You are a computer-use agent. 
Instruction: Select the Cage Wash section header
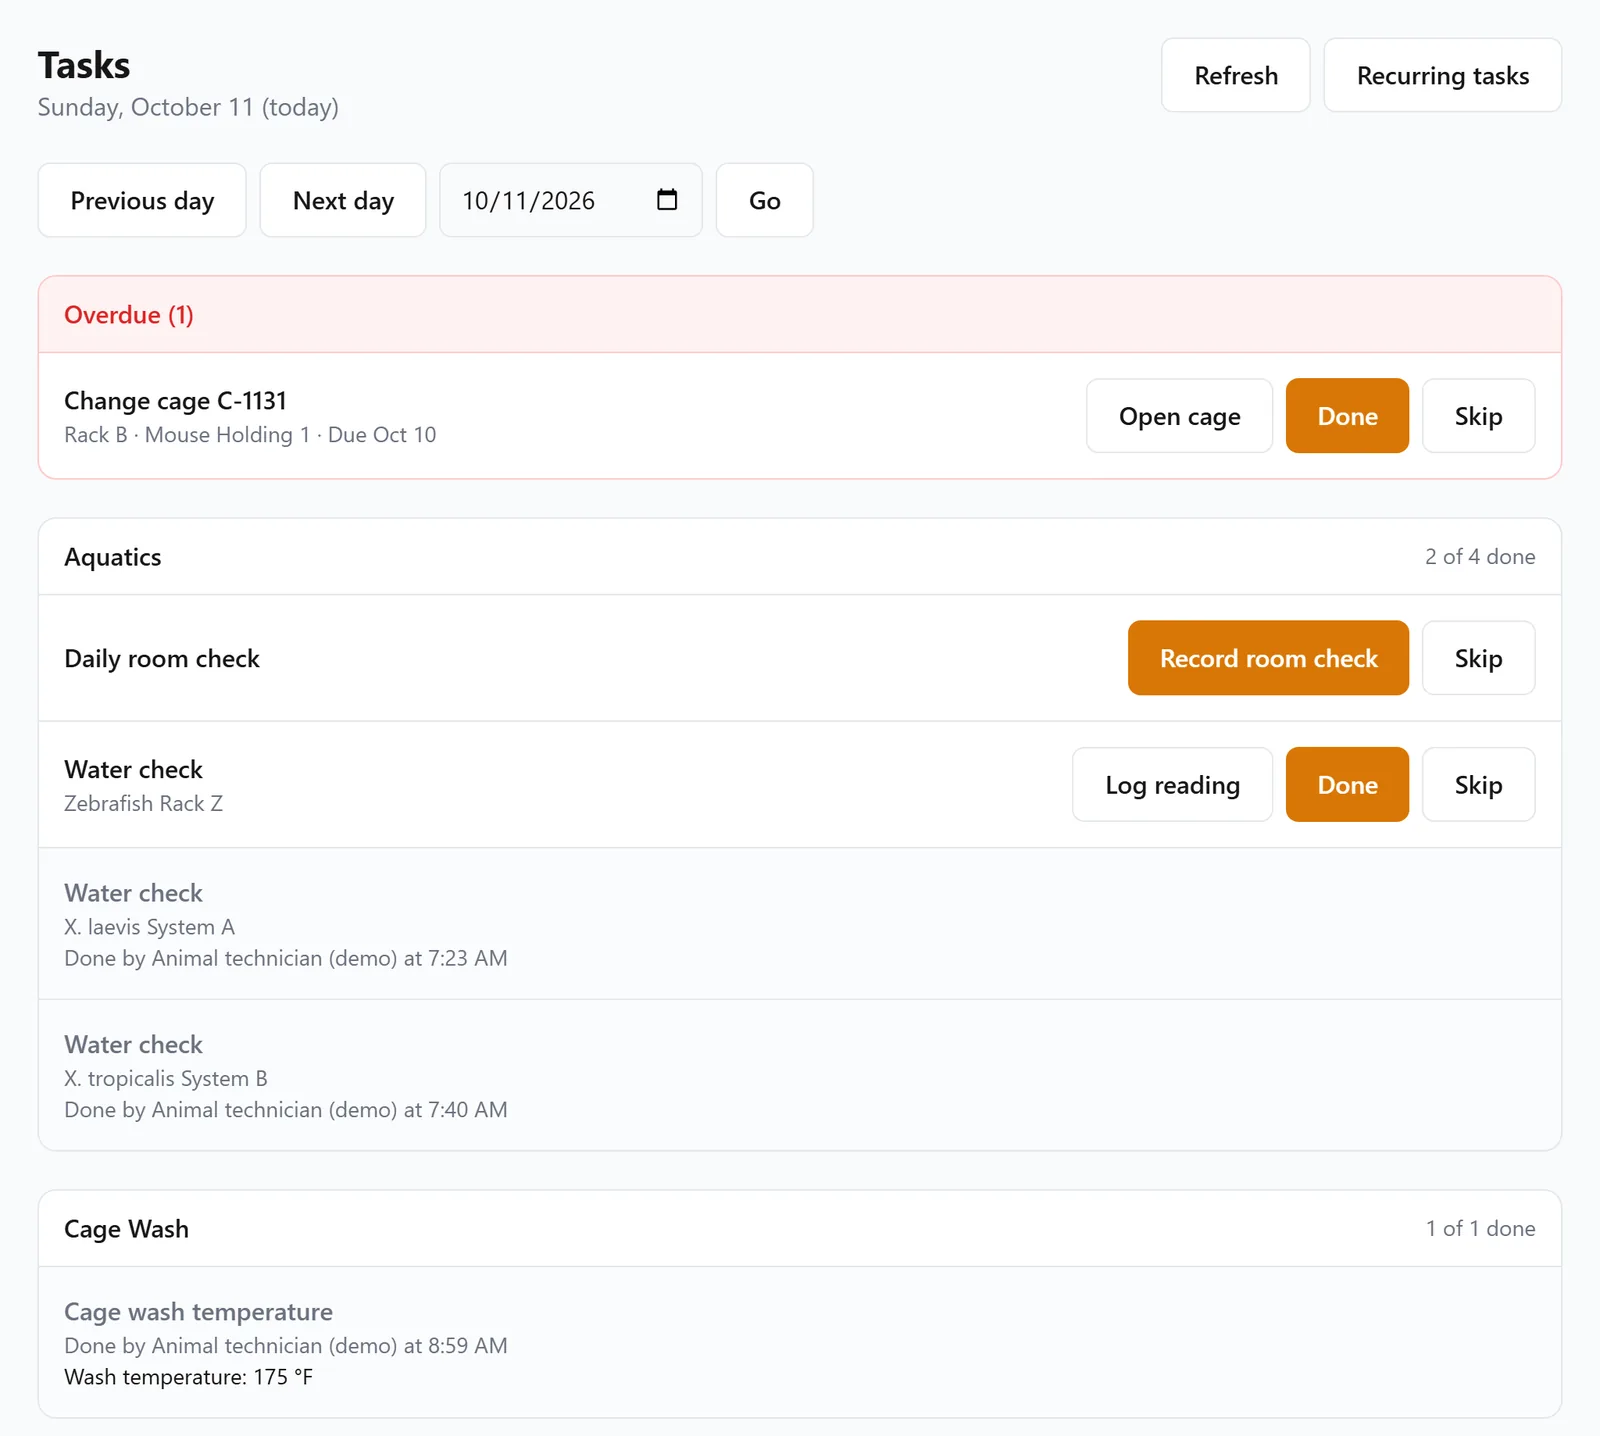[x=800, y=1229]
